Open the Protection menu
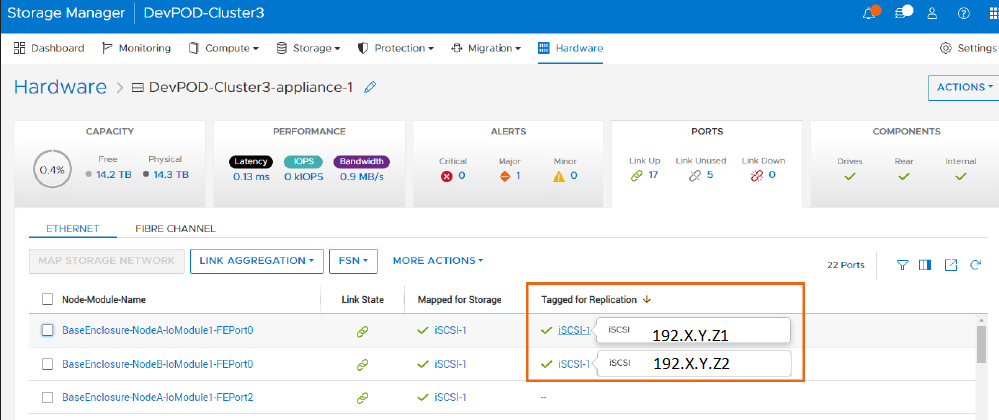This screenshot has width=999, height=420. pyautogui.click(x=396, y=48)
